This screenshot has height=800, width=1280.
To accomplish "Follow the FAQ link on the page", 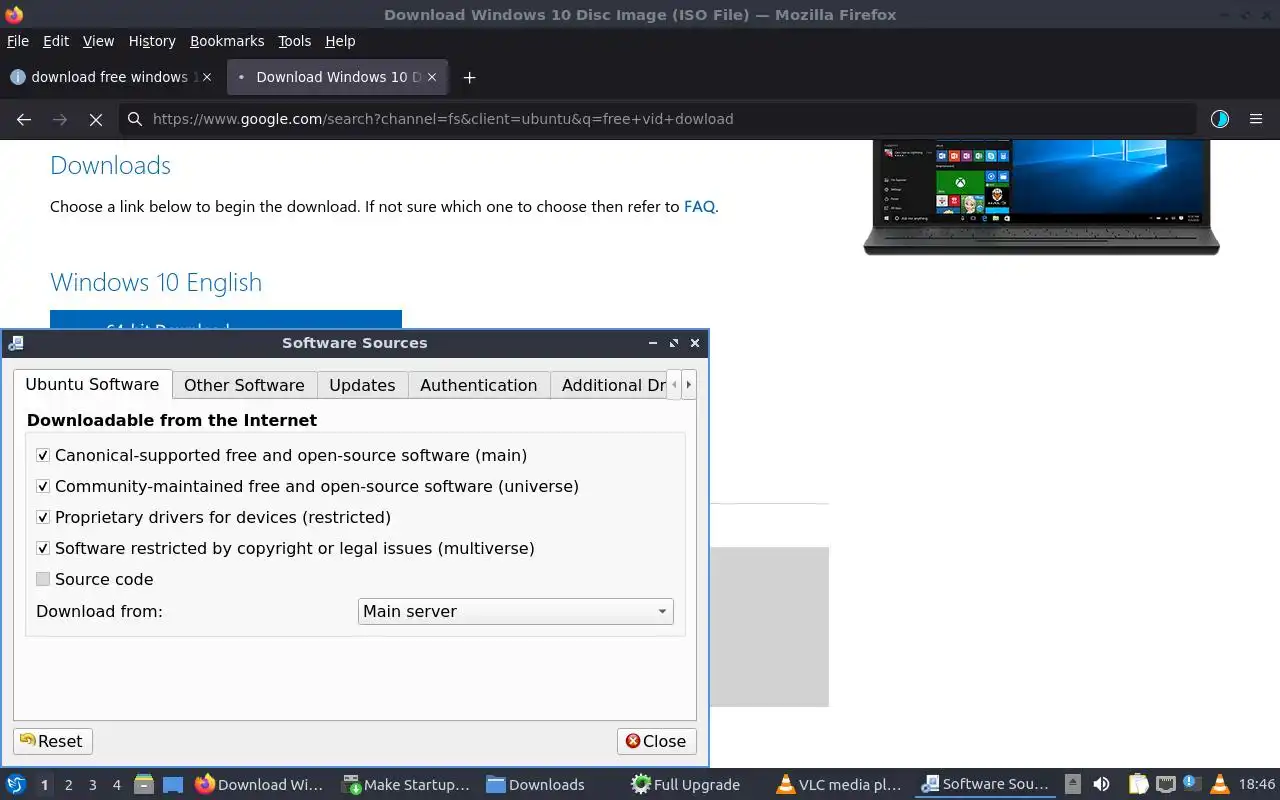I will point(699,207).
